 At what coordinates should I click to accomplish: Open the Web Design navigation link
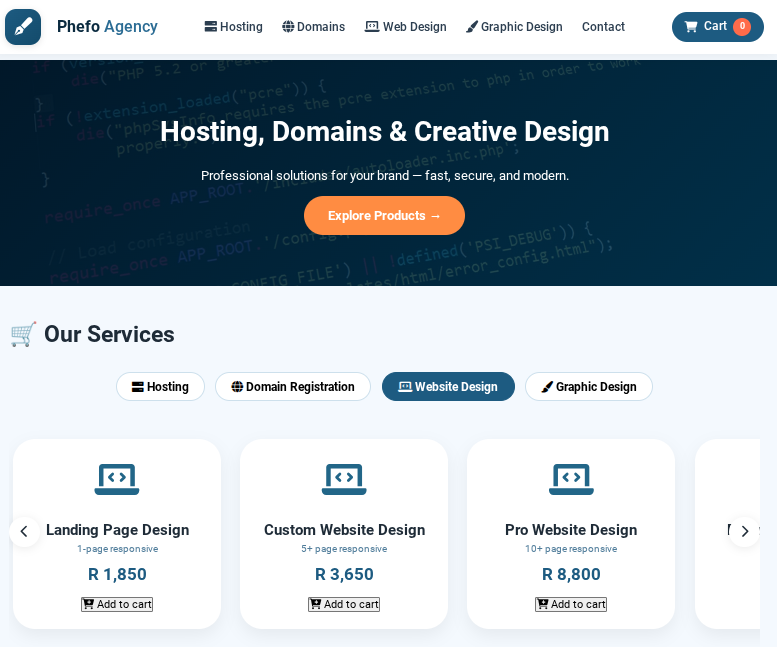[405, 27]
